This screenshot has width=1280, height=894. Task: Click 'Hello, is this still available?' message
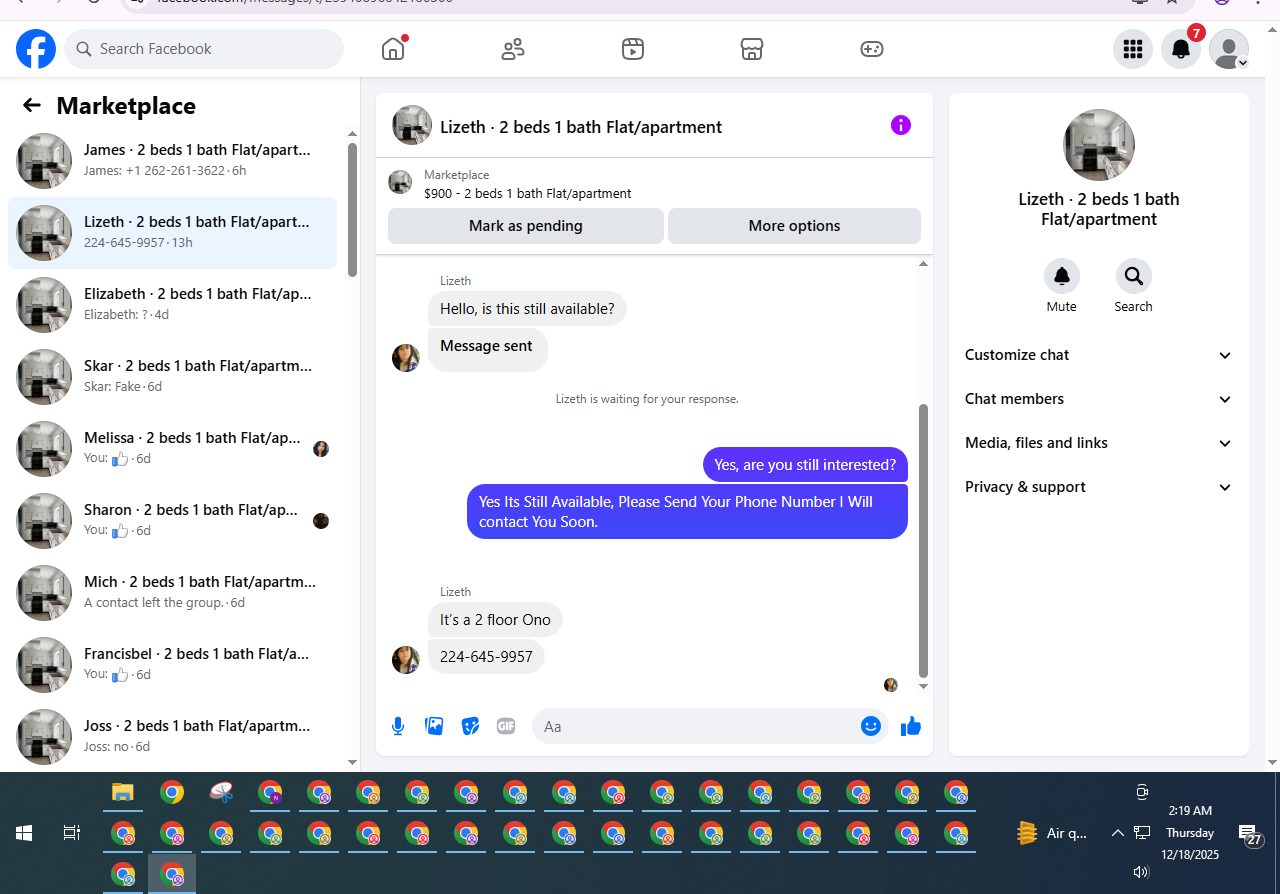click(527, 309)
